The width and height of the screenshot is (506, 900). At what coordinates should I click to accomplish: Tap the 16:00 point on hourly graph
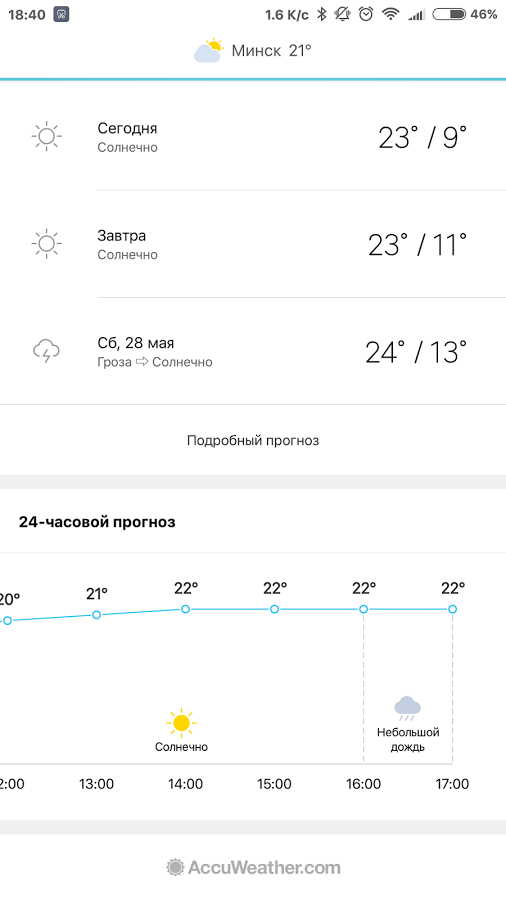[x=364, y=609]
